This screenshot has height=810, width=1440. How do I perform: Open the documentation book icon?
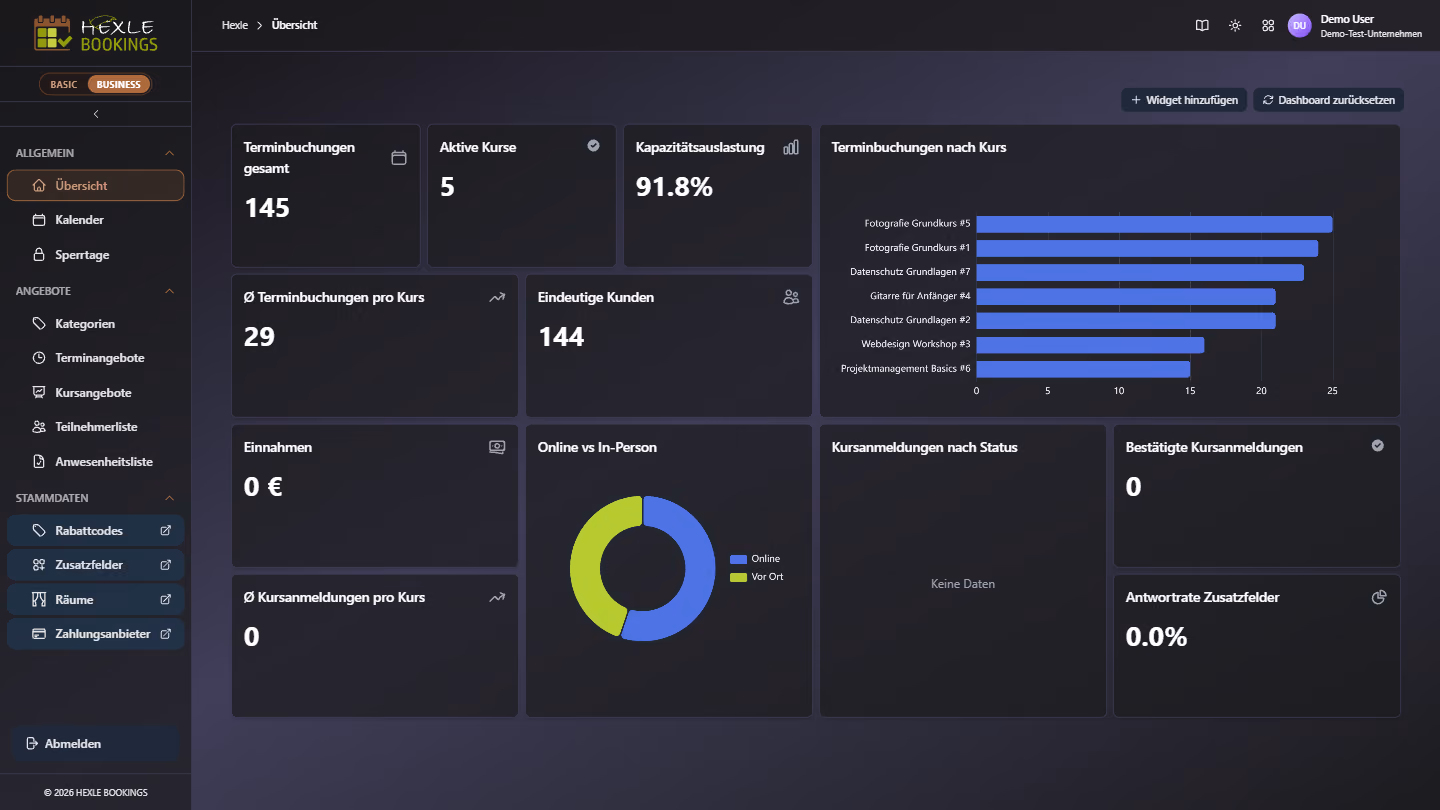1202,26
